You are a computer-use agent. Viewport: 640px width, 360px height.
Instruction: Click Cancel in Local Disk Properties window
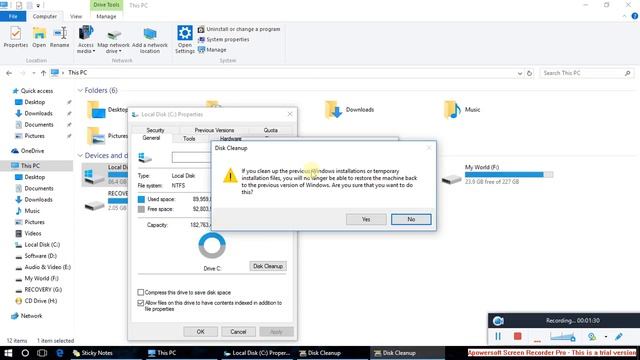click(238, 332)
